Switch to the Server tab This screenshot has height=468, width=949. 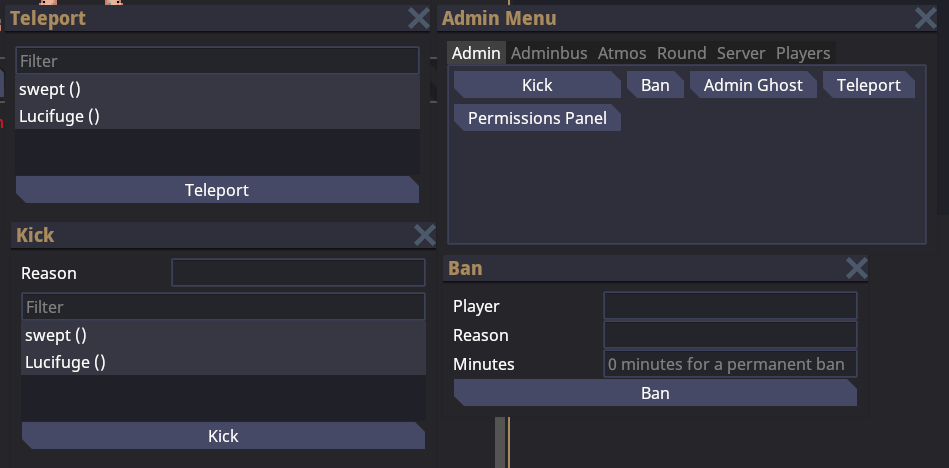[x=741, y=53]
